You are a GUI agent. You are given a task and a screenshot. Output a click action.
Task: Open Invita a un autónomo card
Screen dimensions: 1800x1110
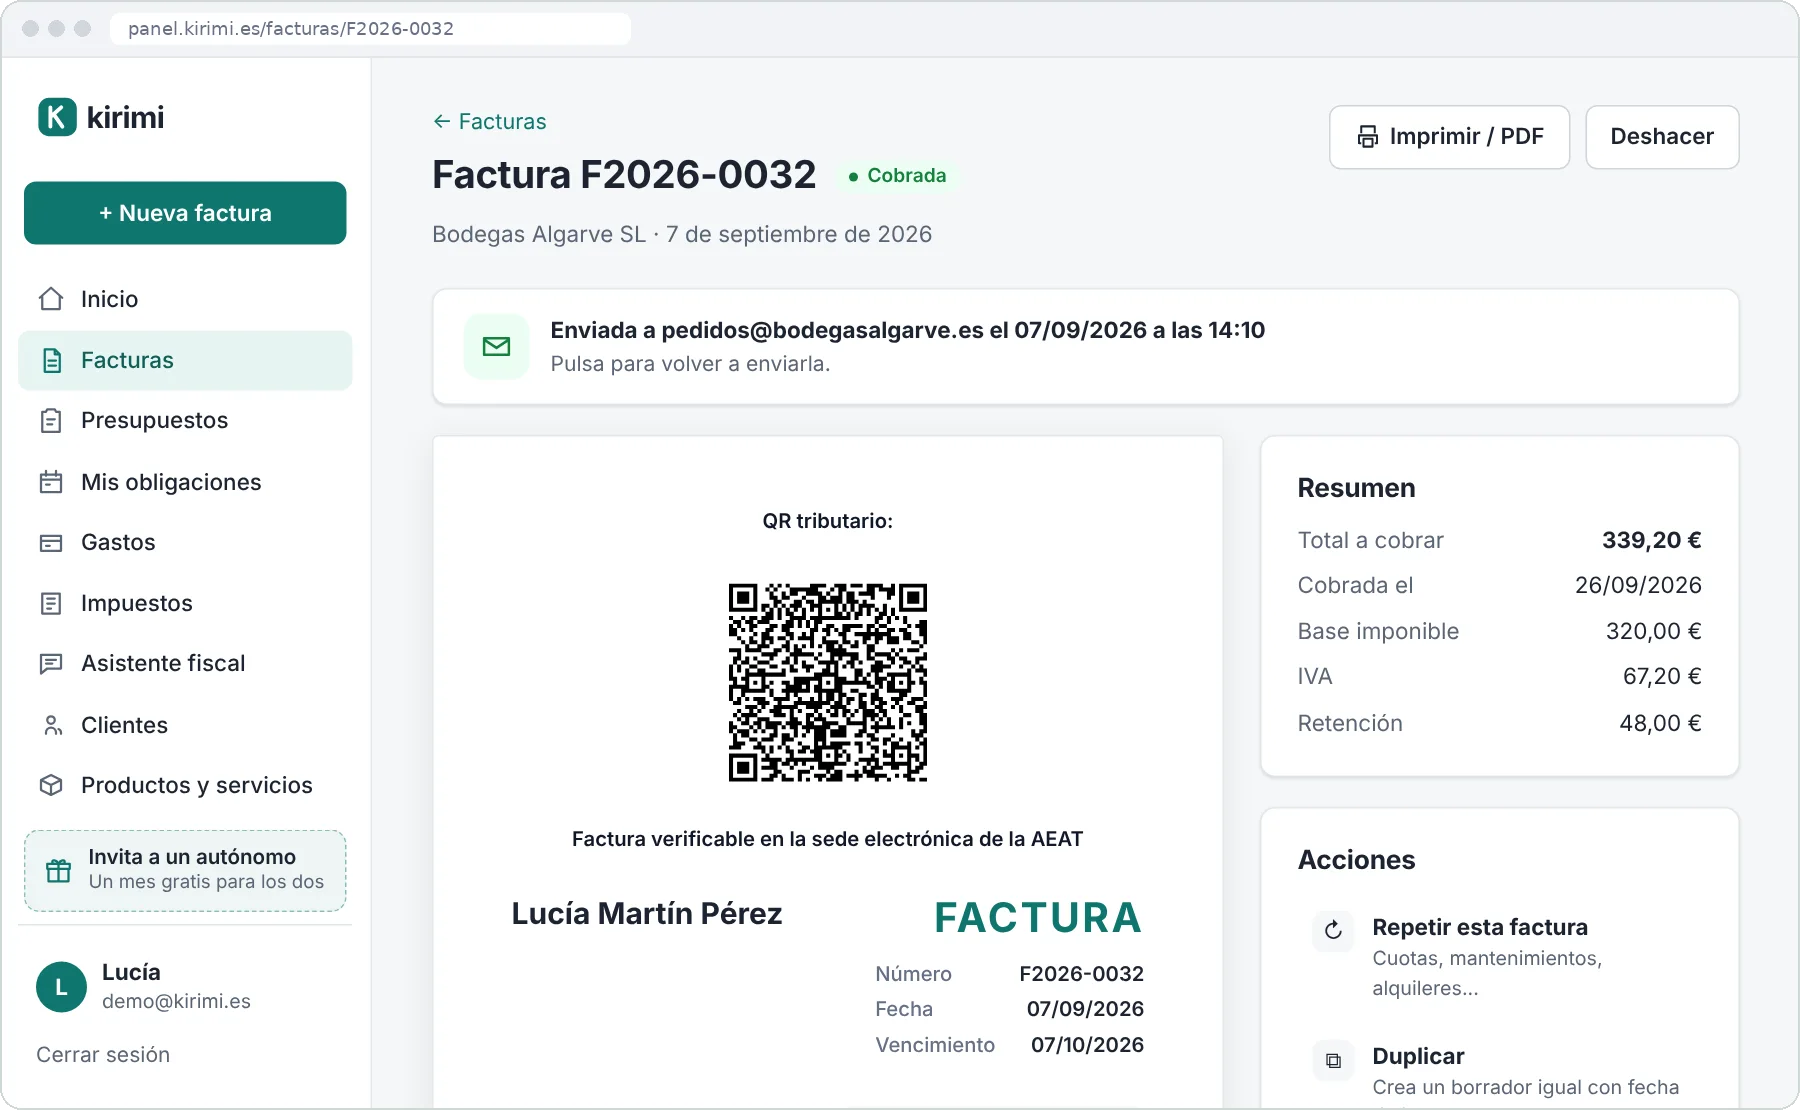point(185,870)
